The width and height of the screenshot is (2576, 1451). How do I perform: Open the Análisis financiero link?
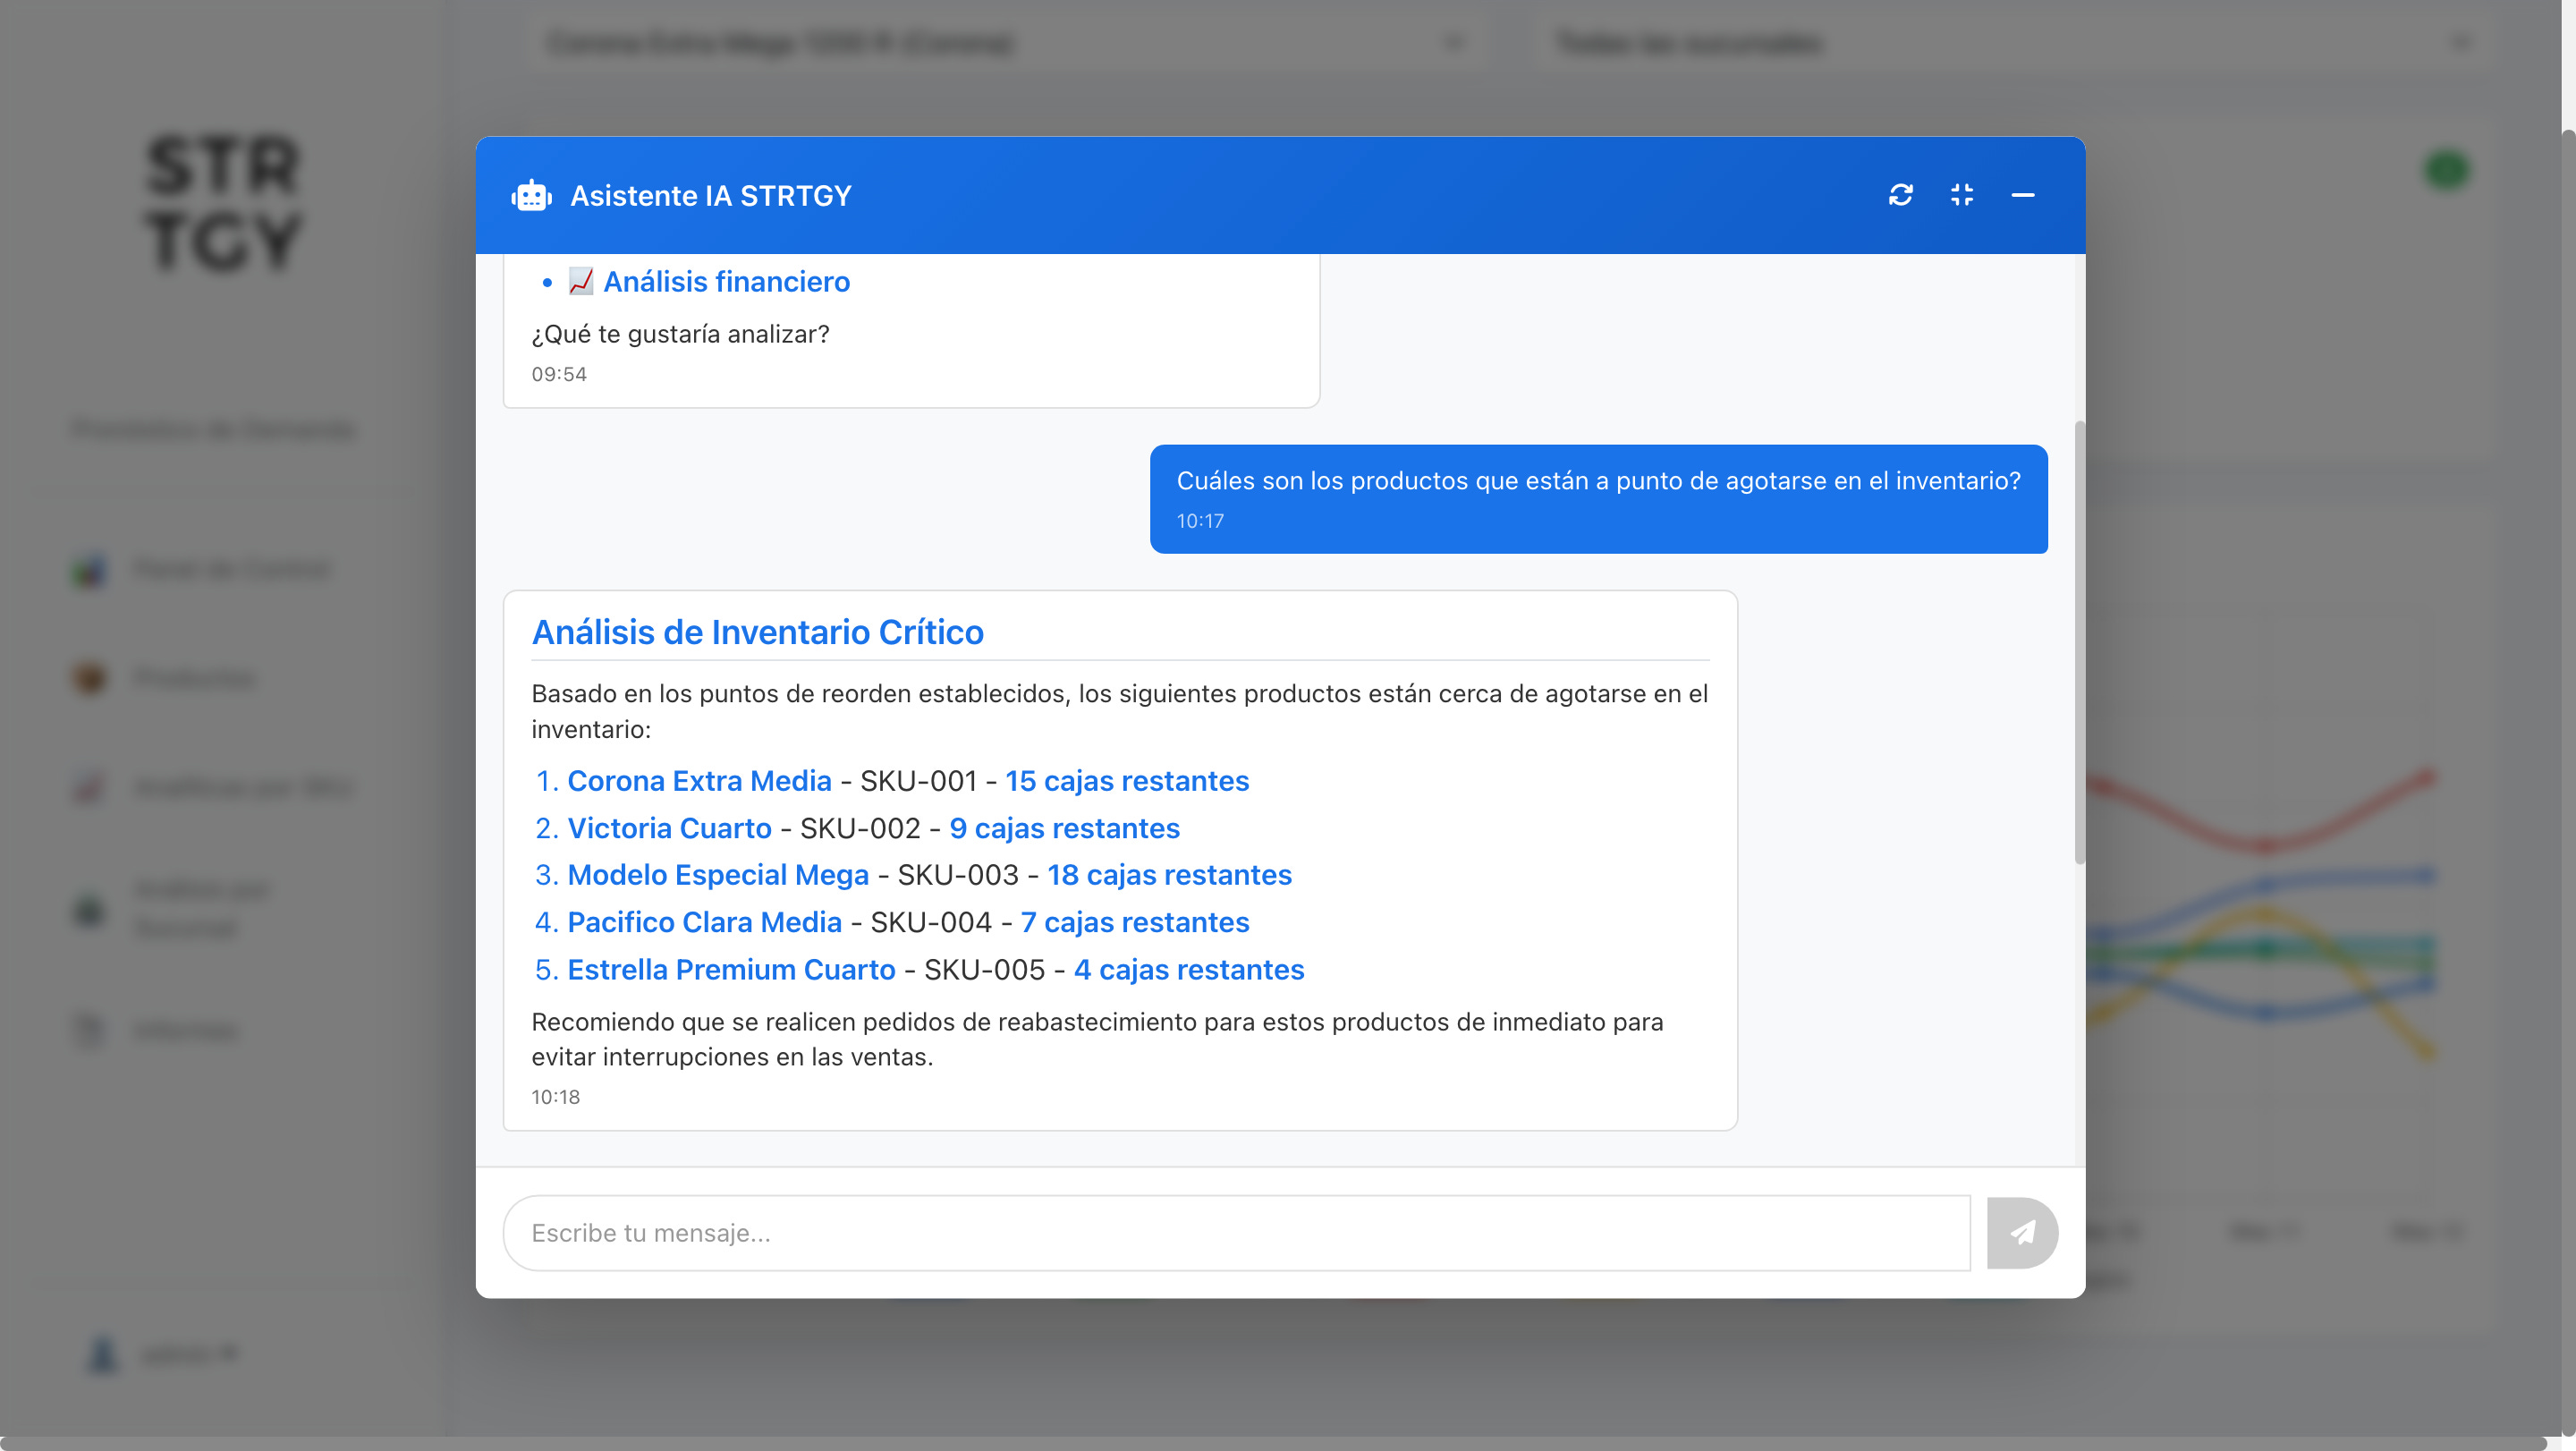pyautogui.click(x=726, y=282)
